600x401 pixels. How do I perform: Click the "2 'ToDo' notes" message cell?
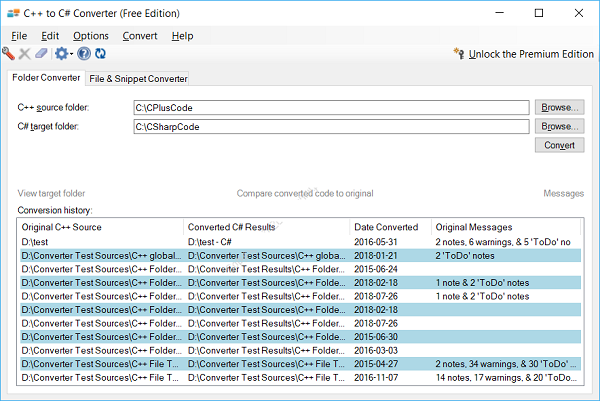465,256
